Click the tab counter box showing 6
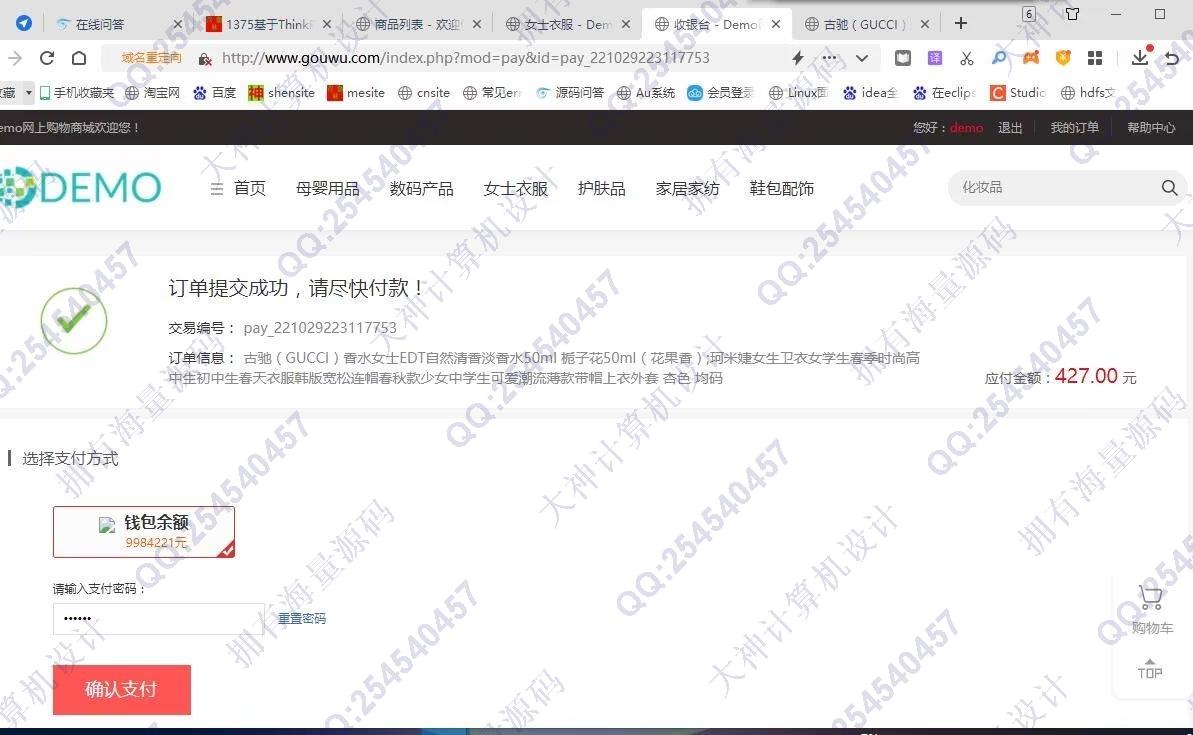The height and width of the screenshot is (735, 1193). pyautogui.click(x=1029, y=14)
